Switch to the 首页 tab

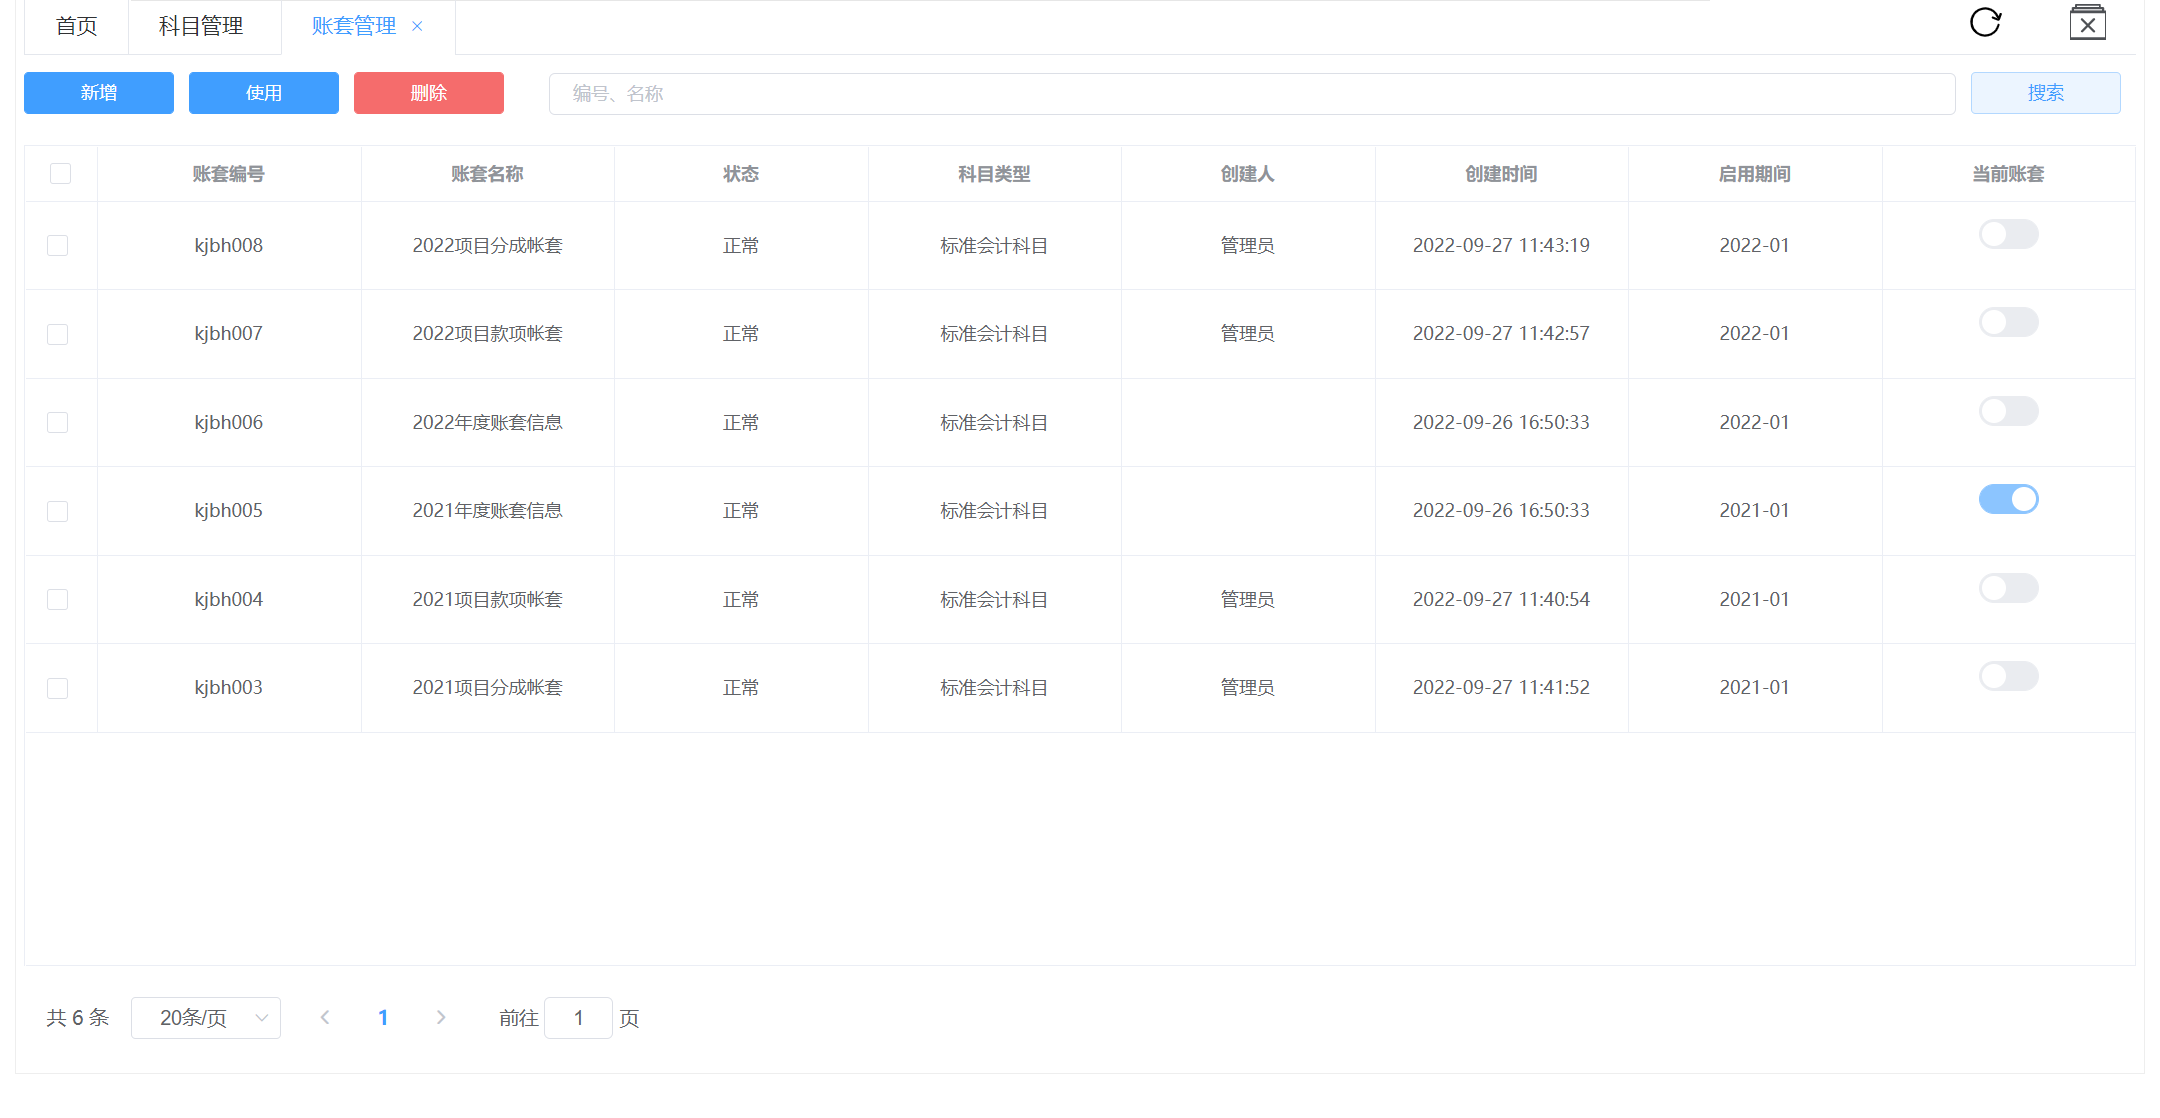(x=77, y=27)
